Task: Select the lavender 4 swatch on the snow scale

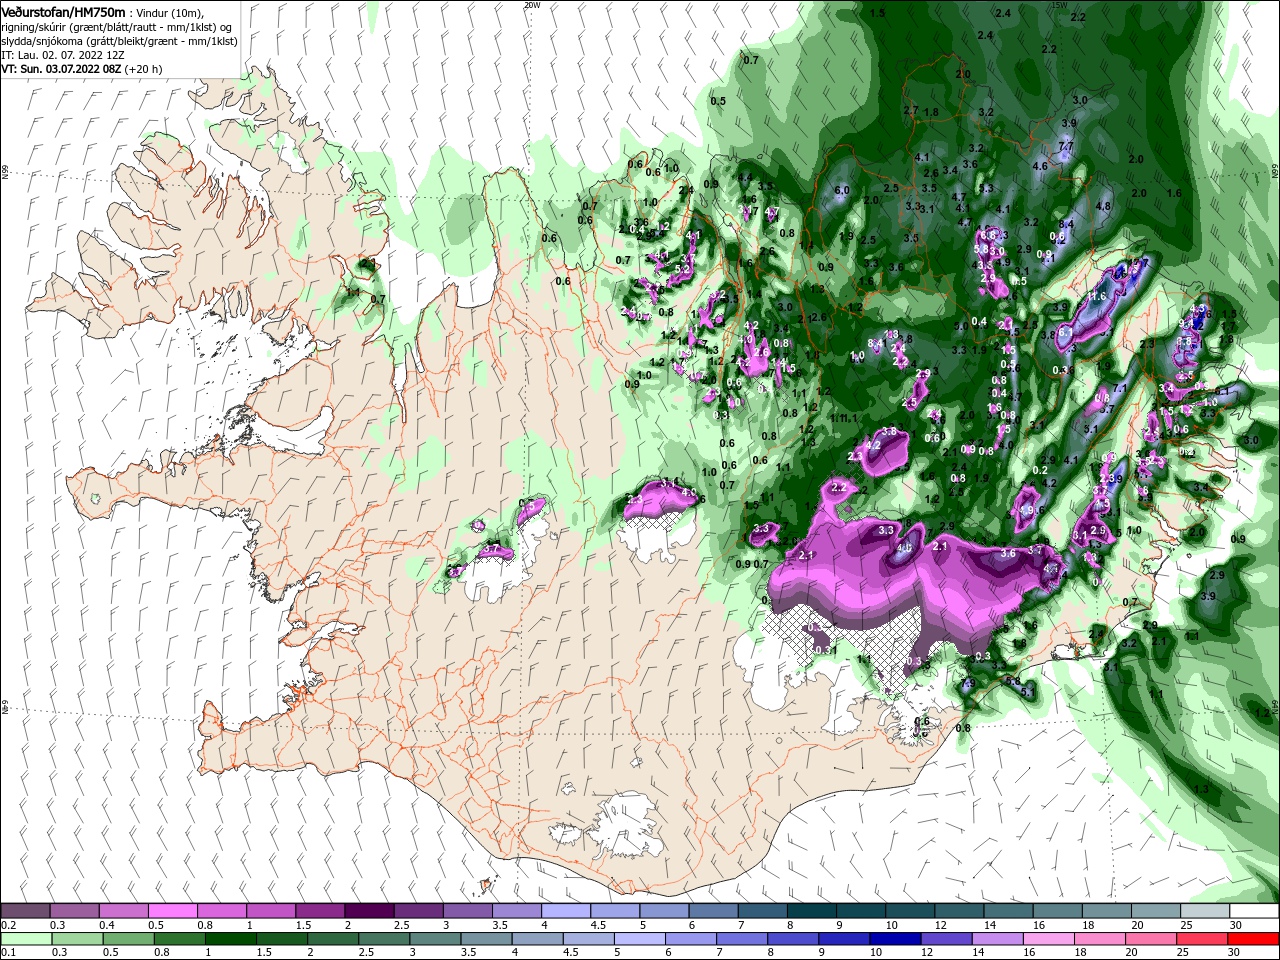Action: [x=566, y=911]
